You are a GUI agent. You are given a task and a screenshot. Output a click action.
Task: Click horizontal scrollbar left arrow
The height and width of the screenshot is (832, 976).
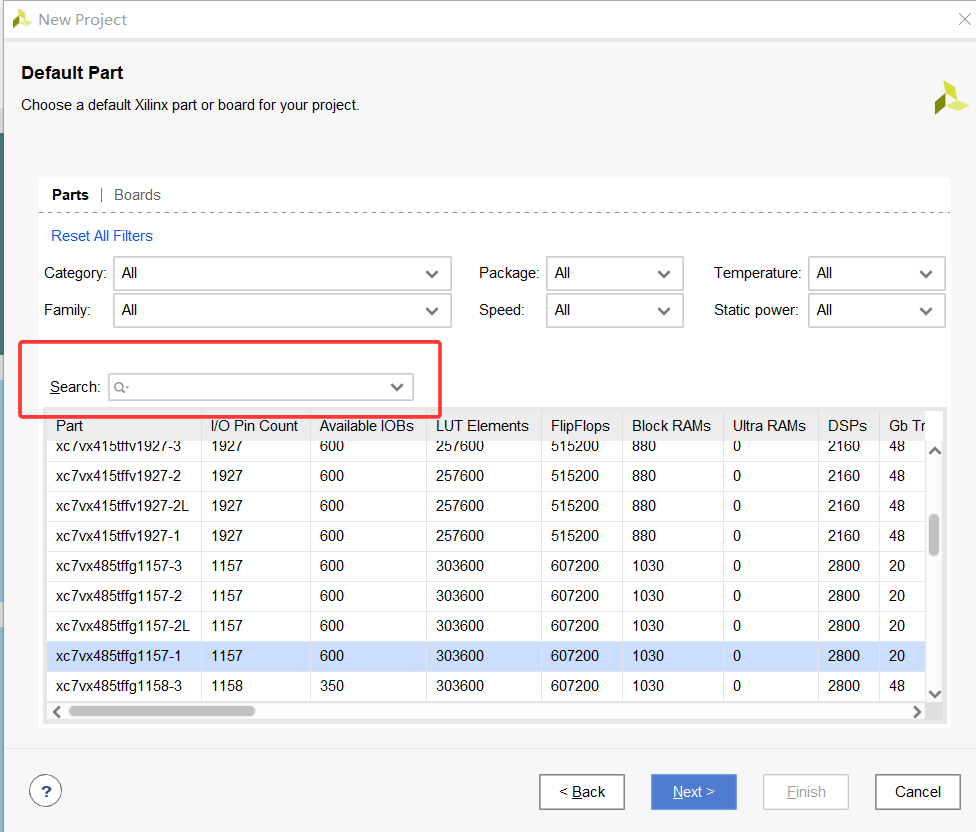[57, 711]
